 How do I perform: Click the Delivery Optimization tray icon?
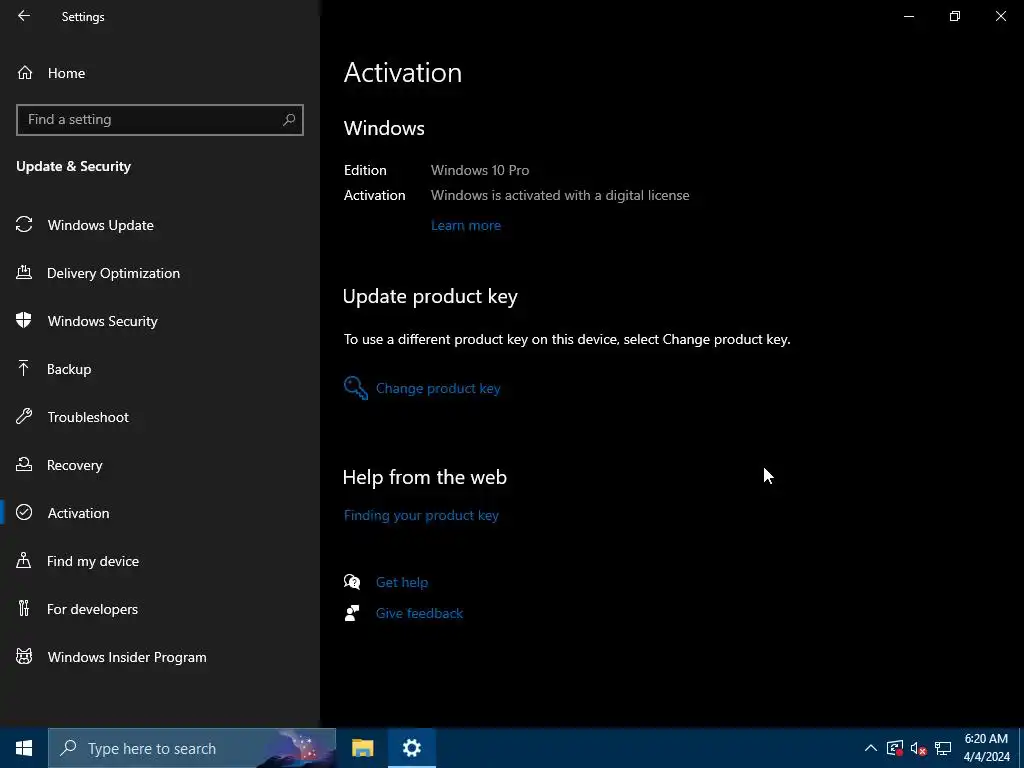24,272
